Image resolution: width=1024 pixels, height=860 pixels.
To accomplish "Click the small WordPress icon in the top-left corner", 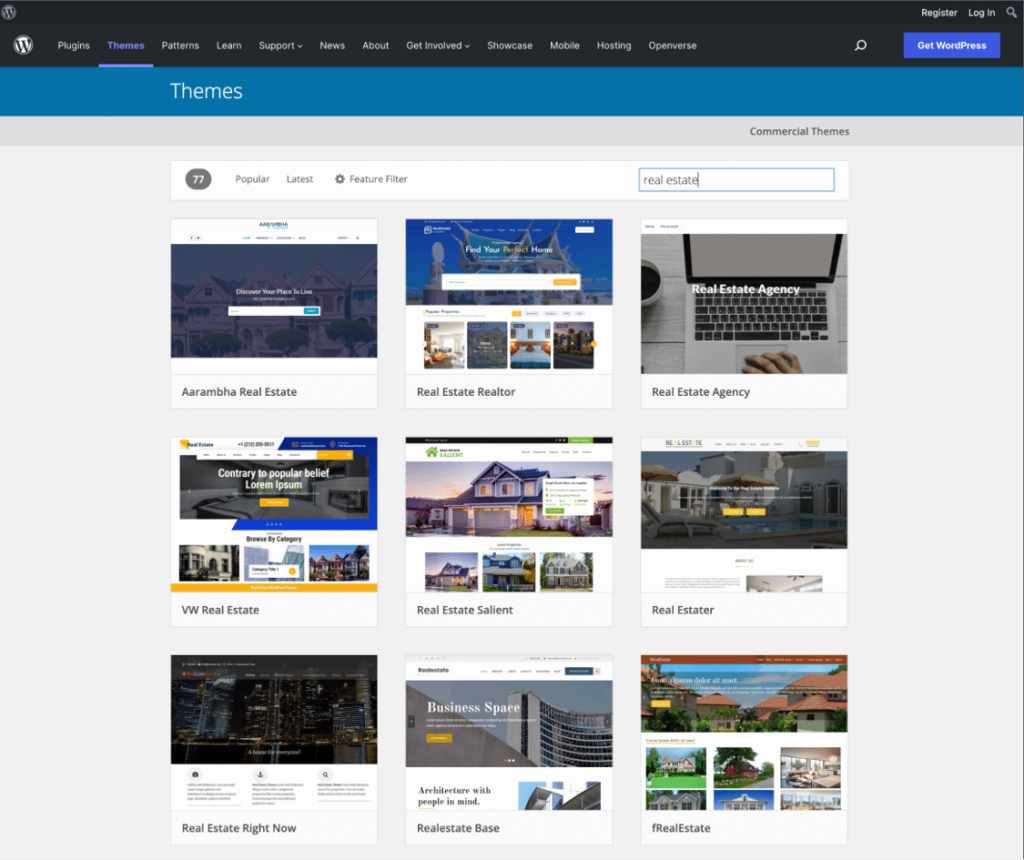I will click(11, 12).
